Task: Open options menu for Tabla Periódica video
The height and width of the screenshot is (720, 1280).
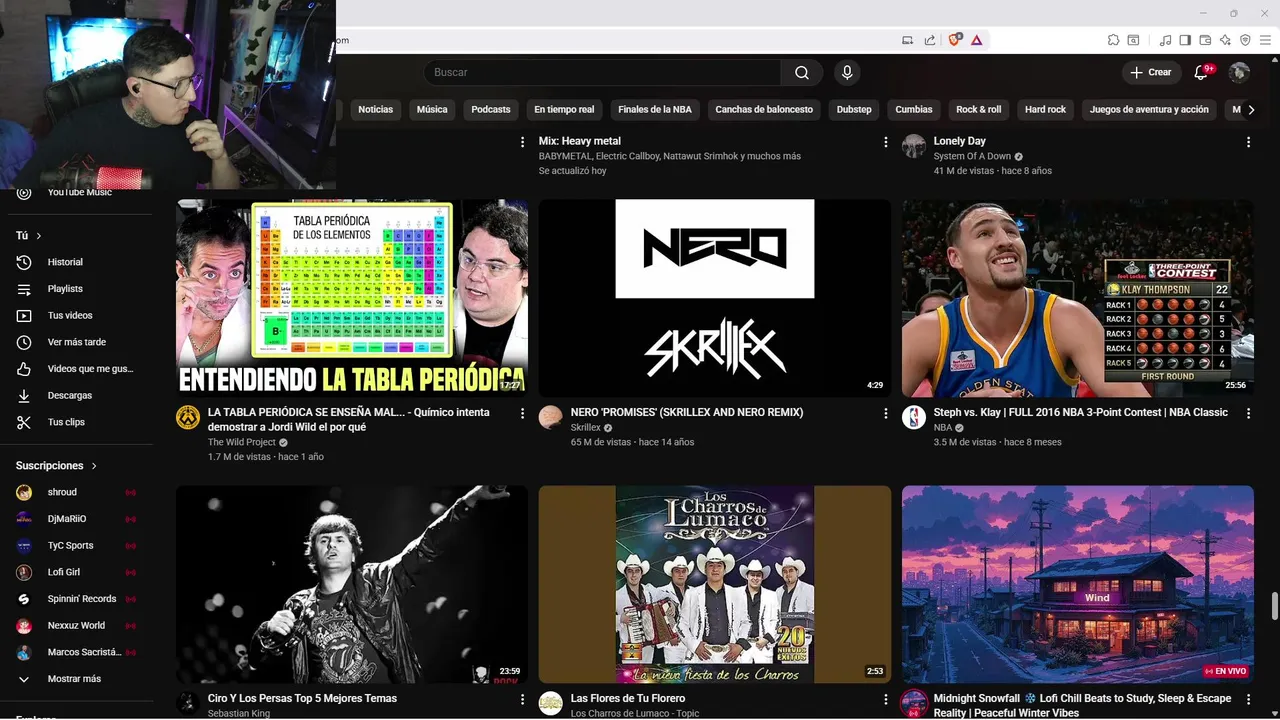Action: coord(522,413)
